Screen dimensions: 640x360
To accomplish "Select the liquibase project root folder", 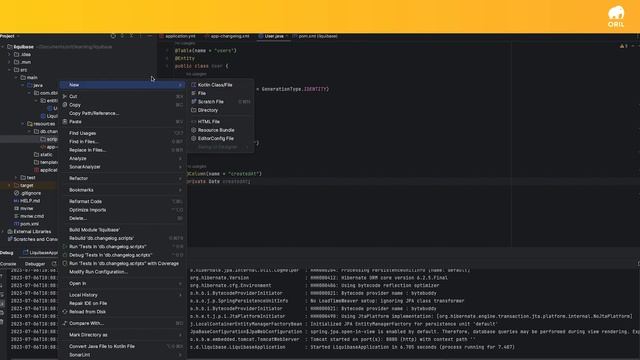I will click(24, 47).
